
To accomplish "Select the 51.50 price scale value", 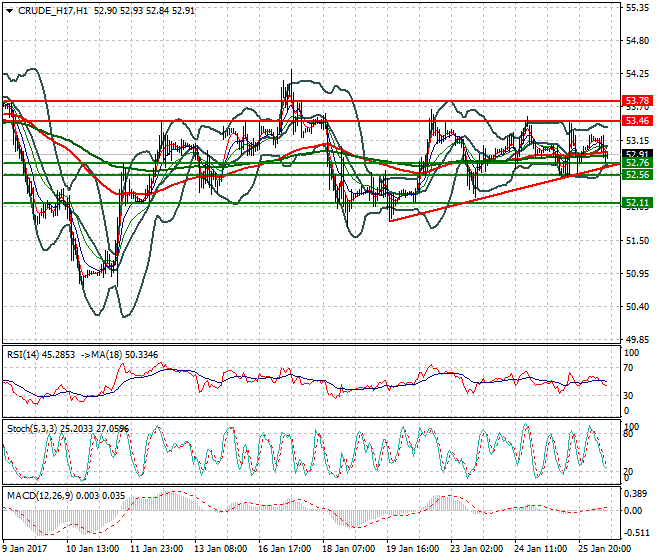I will point(637,240).
